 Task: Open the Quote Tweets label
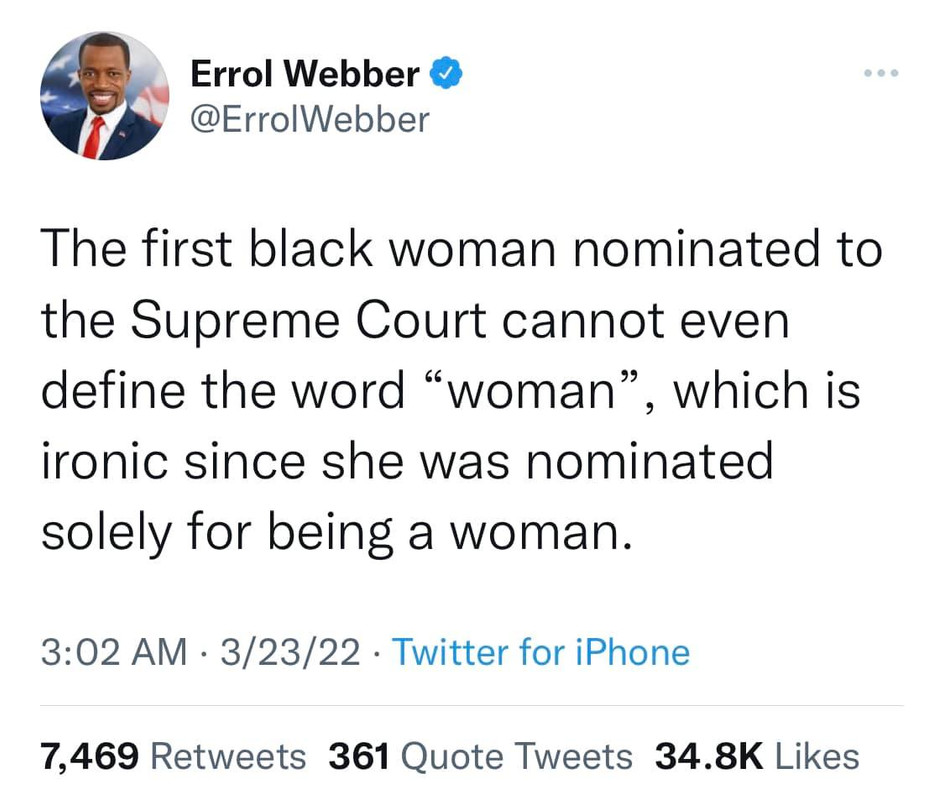coord(517,757)
